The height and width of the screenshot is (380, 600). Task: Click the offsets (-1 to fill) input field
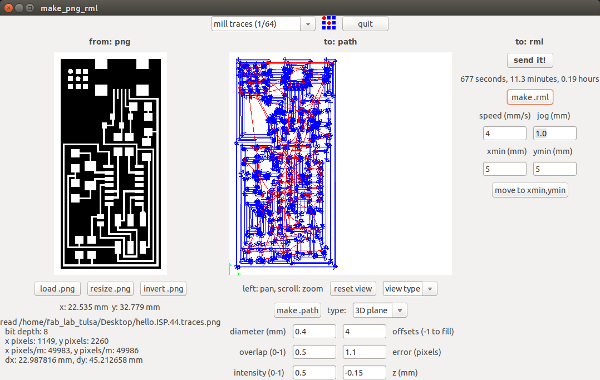point(364,331)
